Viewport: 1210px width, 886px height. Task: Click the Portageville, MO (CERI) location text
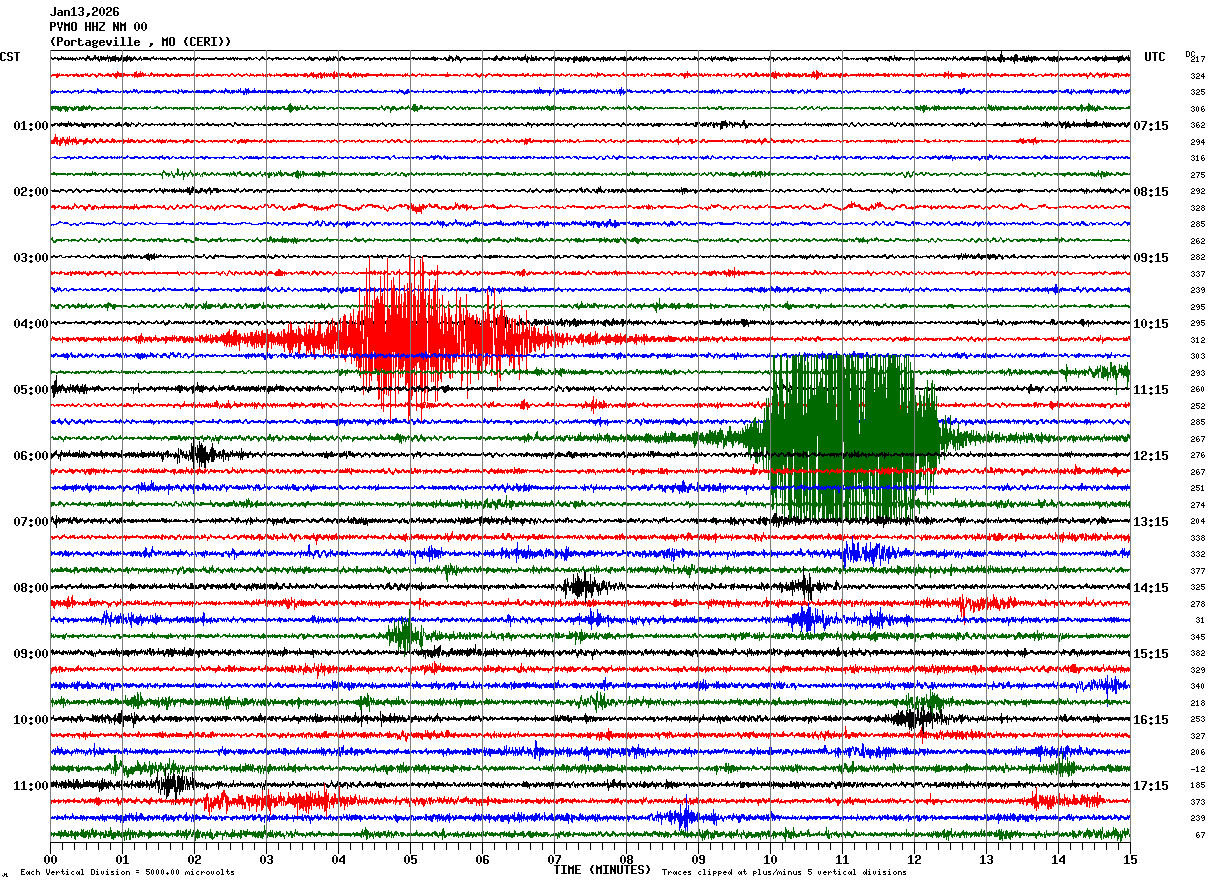coord(140,42)
